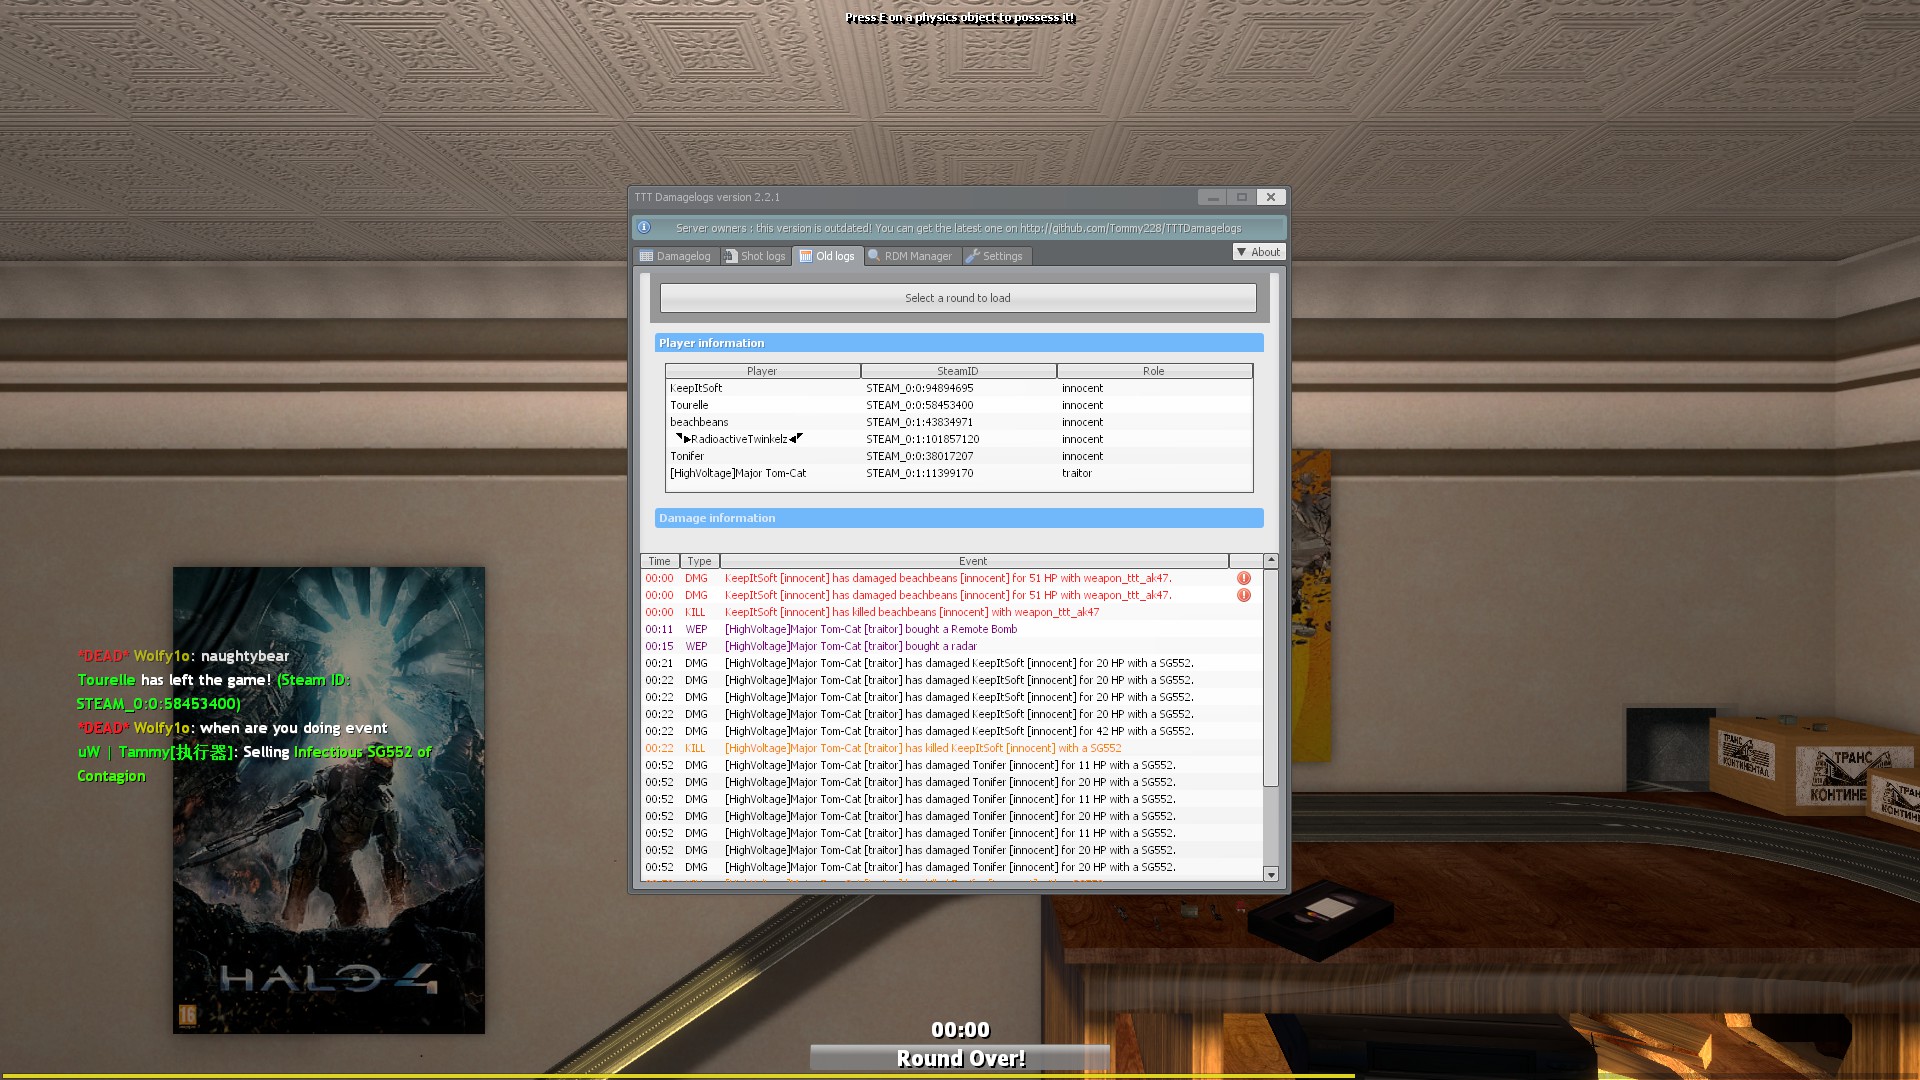Viewport: 1920px width, 1080px height.
Task: Click the blue info icon in outdated banner
Action: click(644, 227)
